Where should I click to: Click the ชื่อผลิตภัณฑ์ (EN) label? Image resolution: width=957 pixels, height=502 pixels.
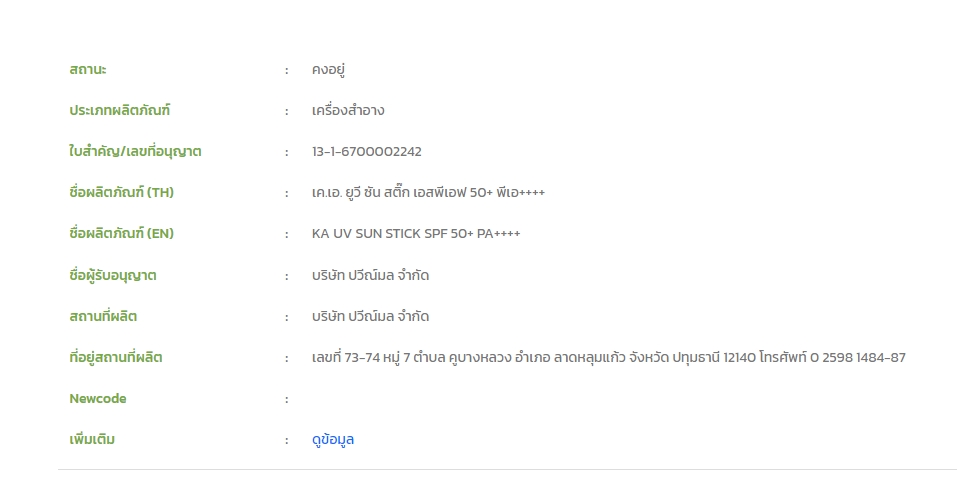(121, 234)
